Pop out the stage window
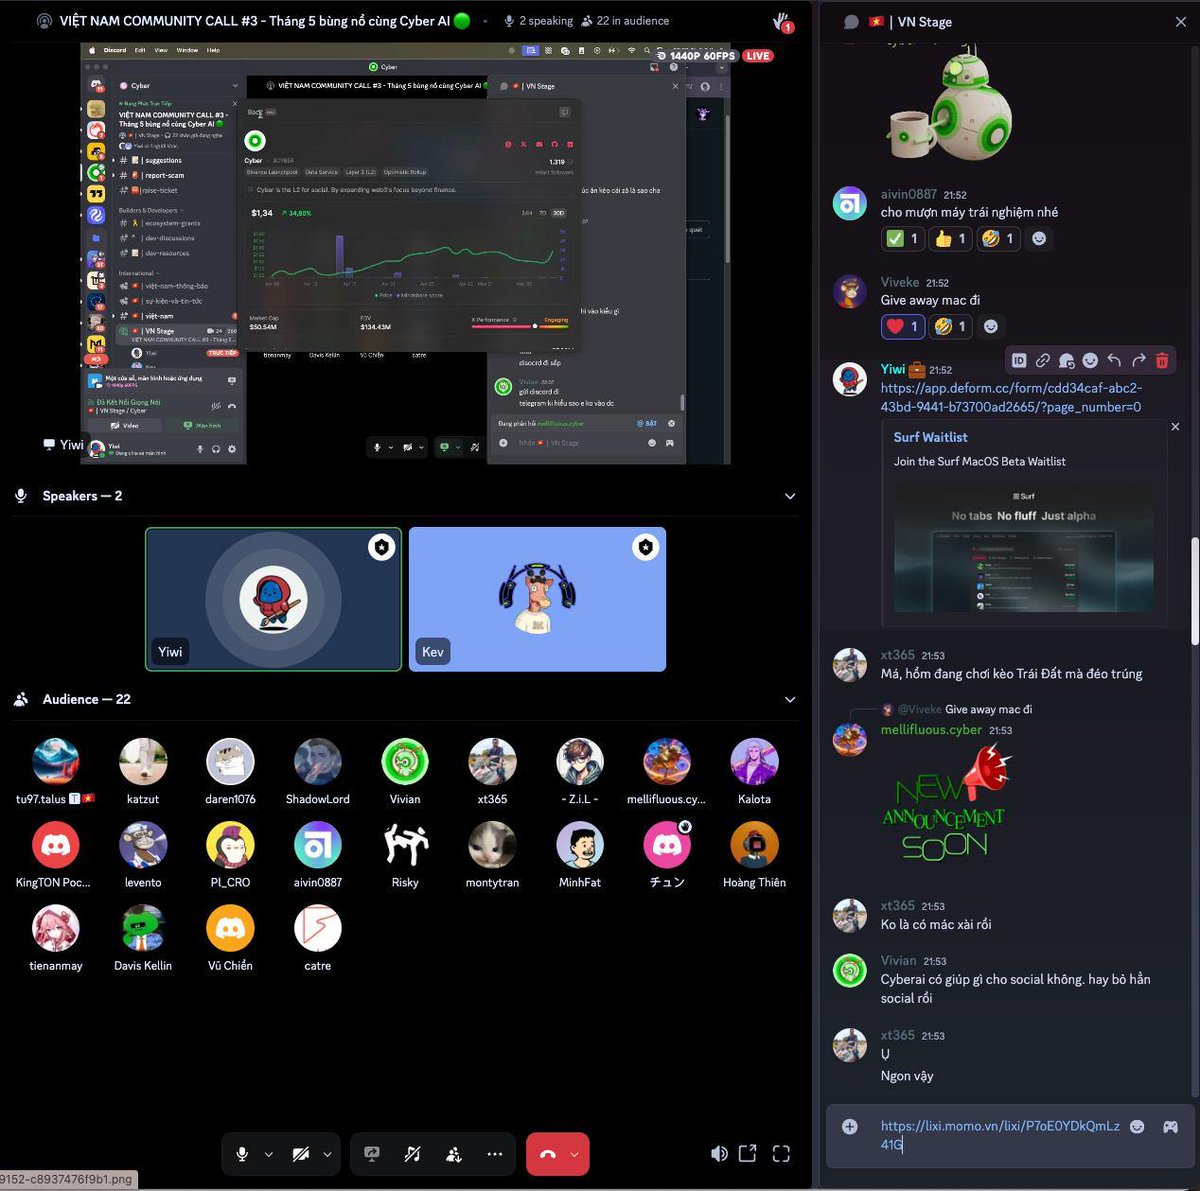 748,1154
